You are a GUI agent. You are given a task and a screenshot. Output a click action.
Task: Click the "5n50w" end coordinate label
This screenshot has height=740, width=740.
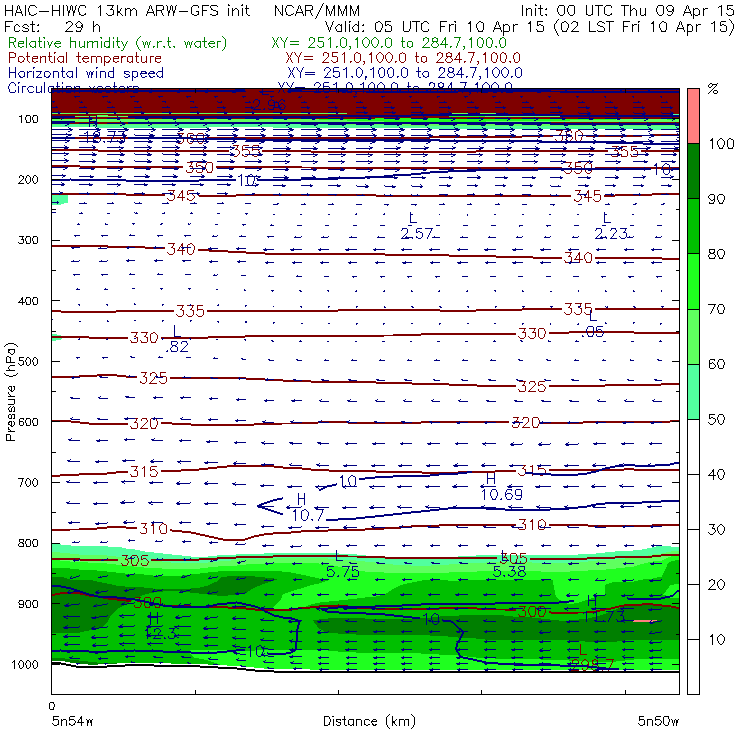pyautogui.click(x=658, y=721)
